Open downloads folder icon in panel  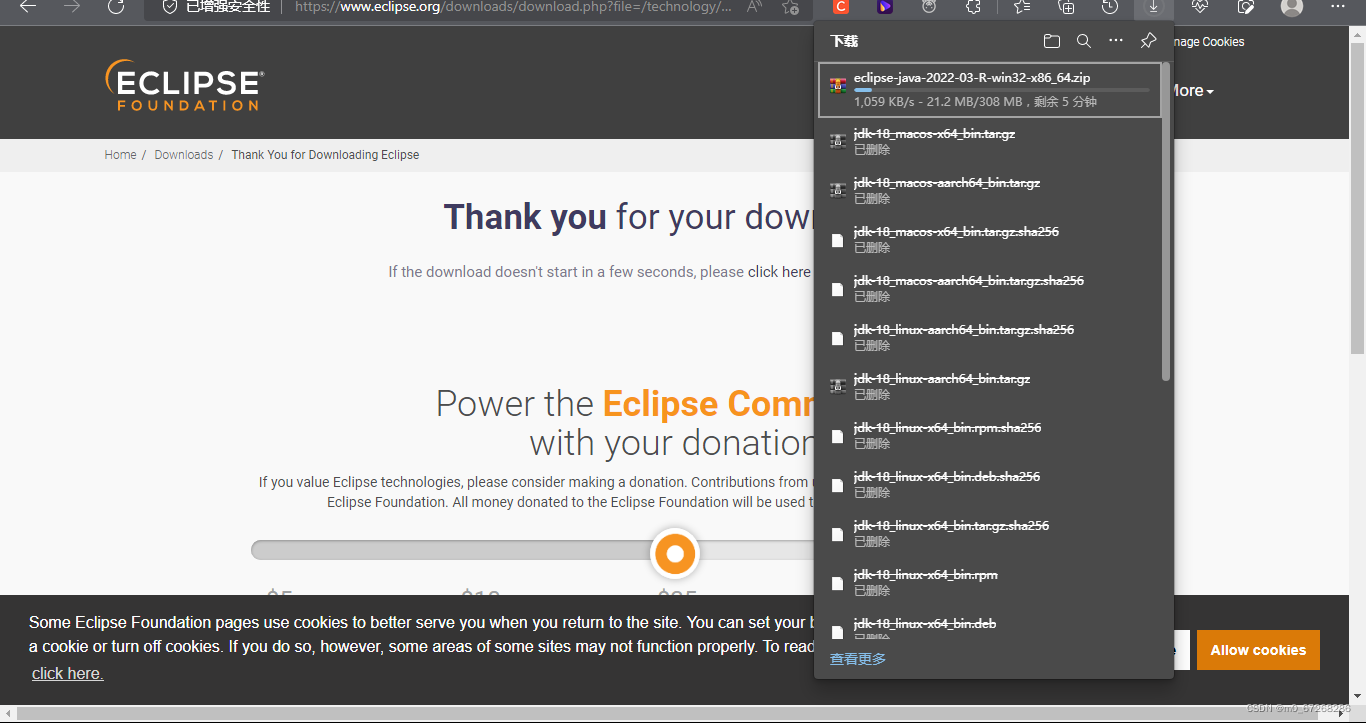(1051, 41)
